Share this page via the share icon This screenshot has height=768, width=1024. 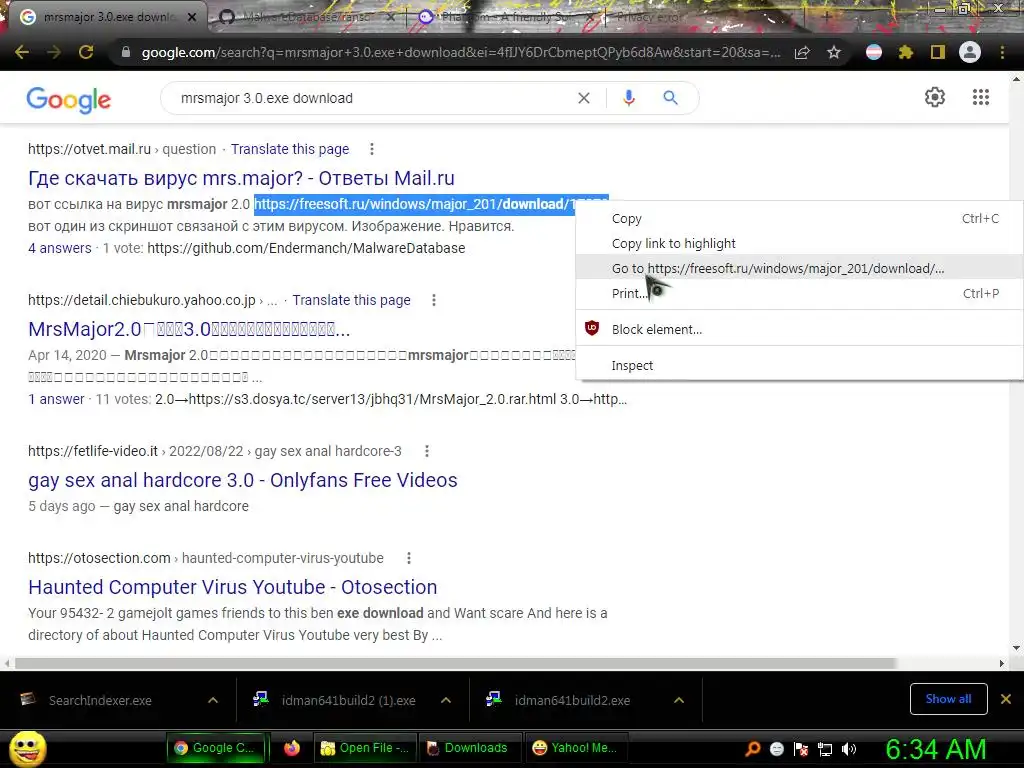pyautogui.click(x=802, y=52)
